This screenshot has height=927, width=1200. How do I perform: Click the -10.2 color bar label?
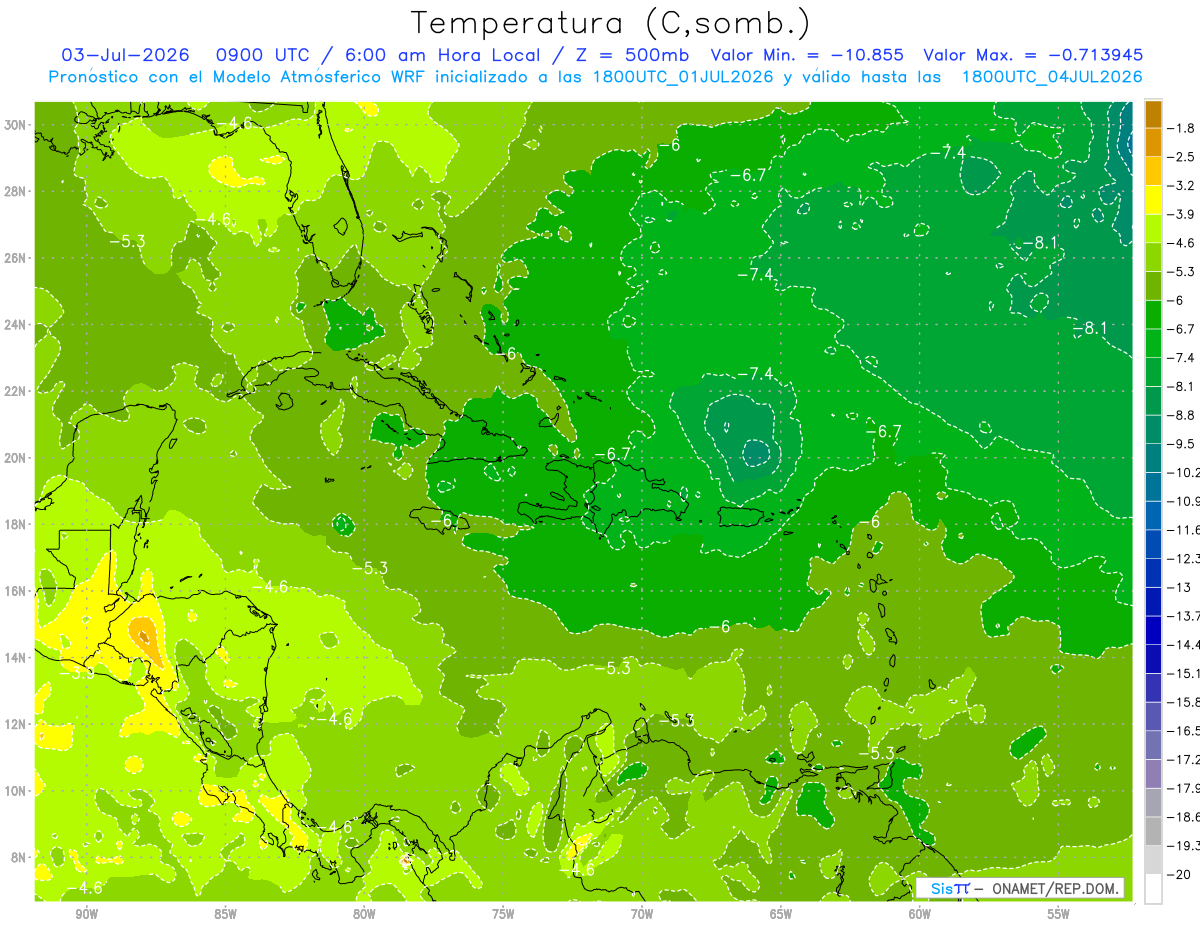[x=1184, y=473]
